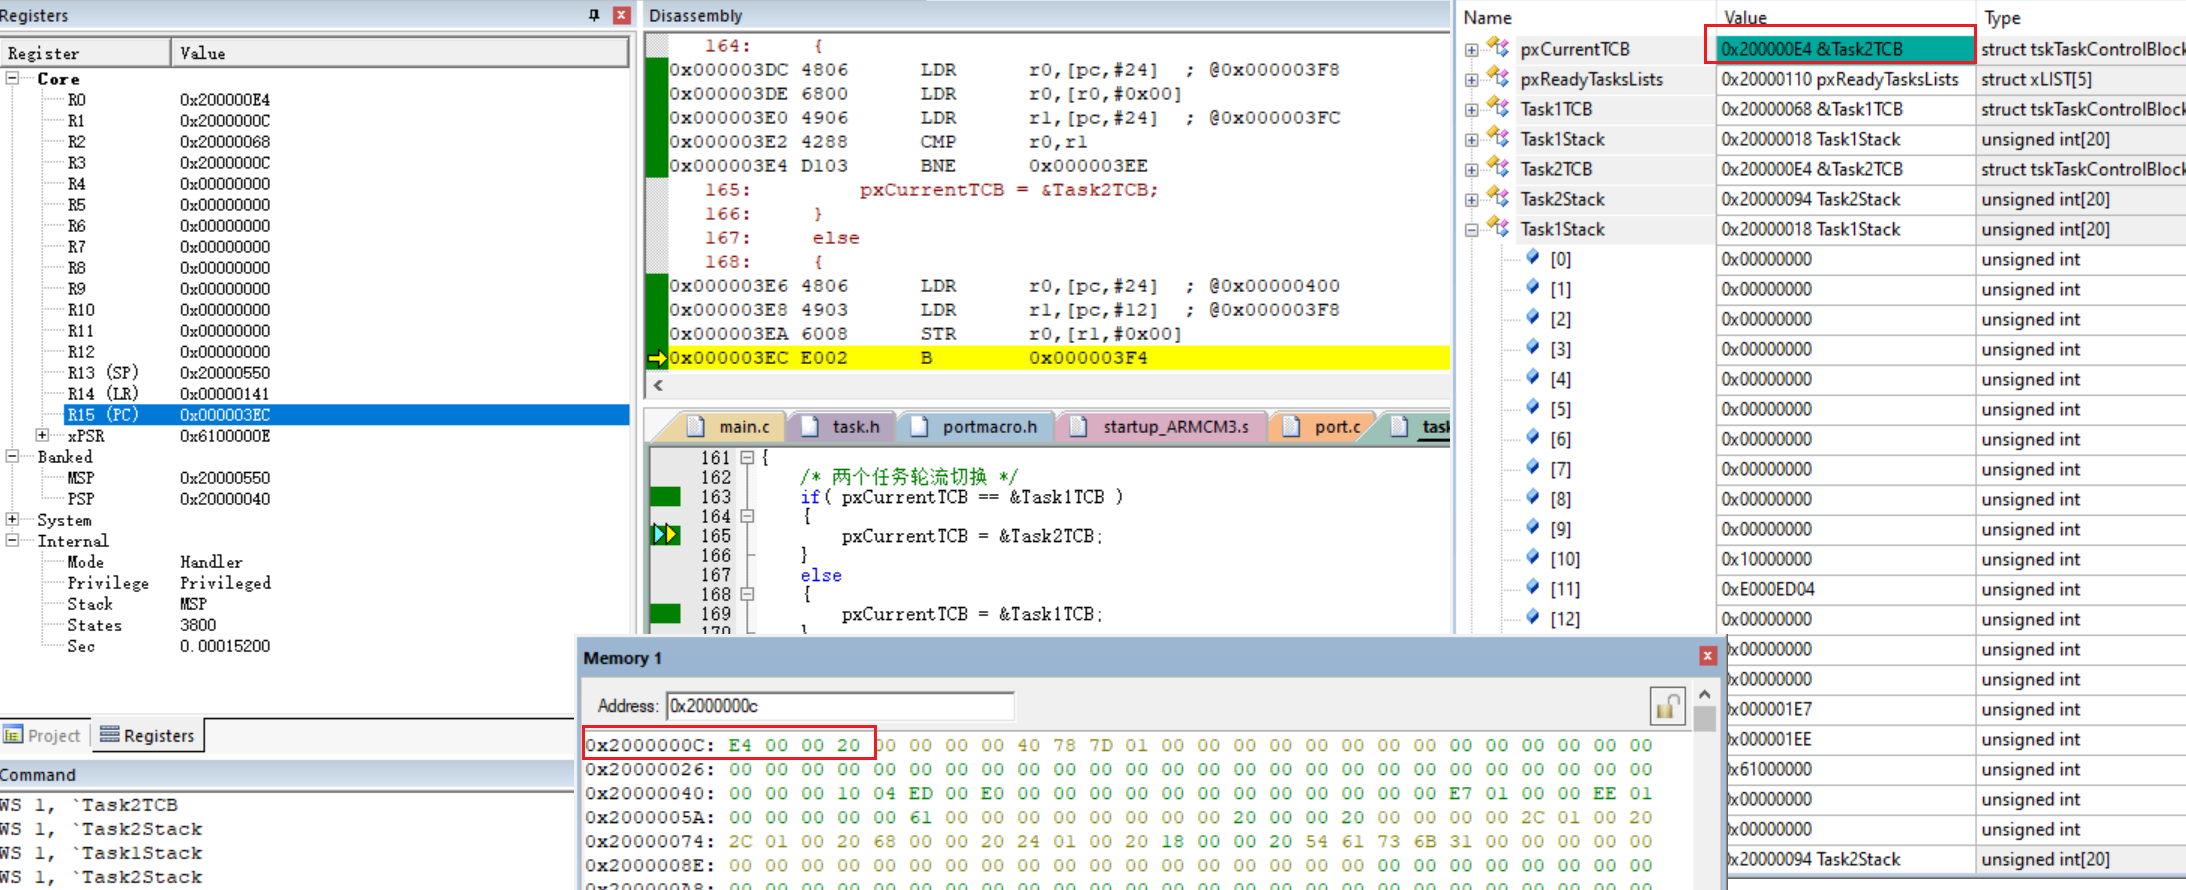Click the Memory 1 scroll-up arrow
This screenshot has width=2186, height=890.
(1705, 694)
